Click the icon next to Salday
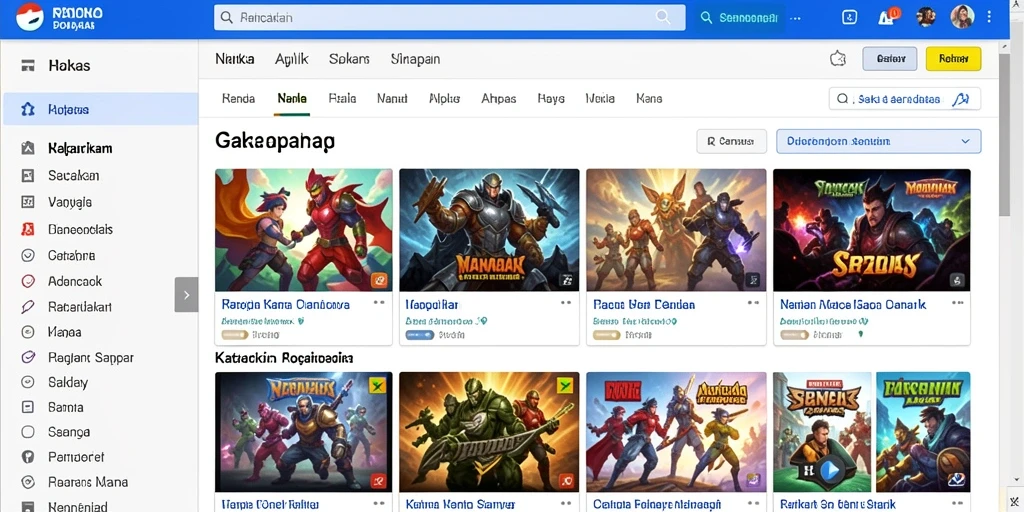Screen dimensions: 1024x512 [x=27, y=382]
